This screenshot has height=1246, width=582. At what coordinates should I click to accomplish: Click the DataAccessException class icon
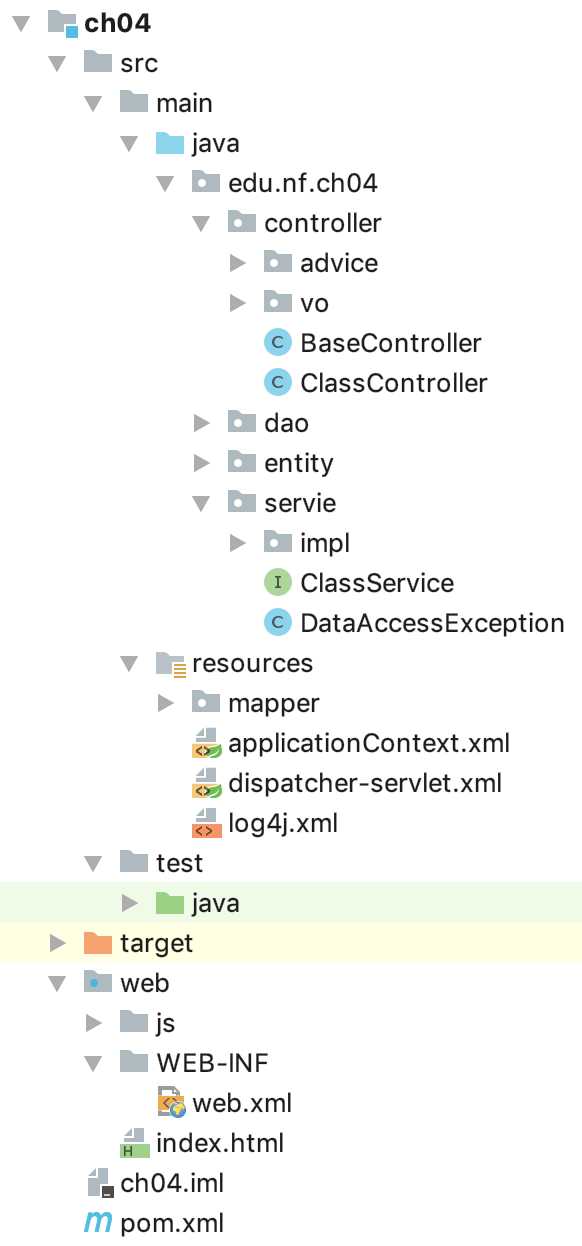[277, 623]
